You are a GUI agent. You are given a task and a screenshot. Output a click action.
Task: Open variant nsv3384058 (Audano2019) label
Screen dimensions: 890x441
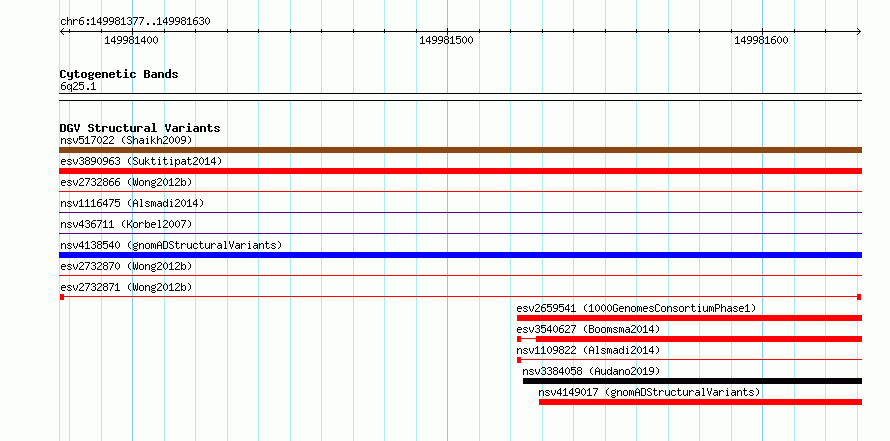[591, 371]
